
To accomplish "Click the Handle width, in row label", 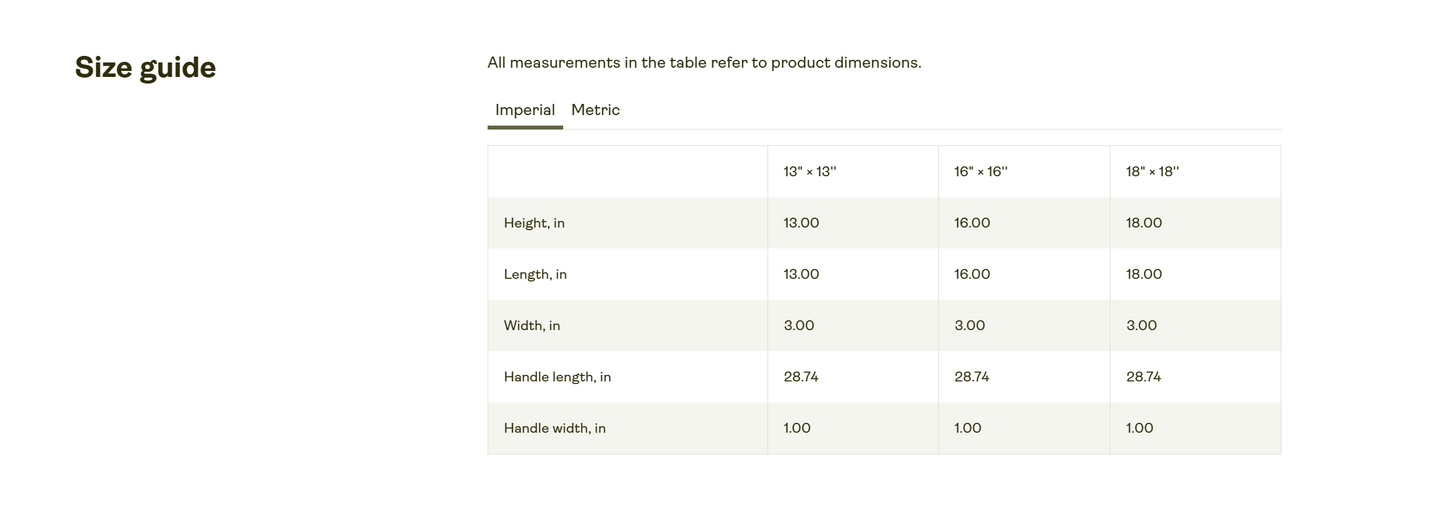I will click(x=555, y=428).
